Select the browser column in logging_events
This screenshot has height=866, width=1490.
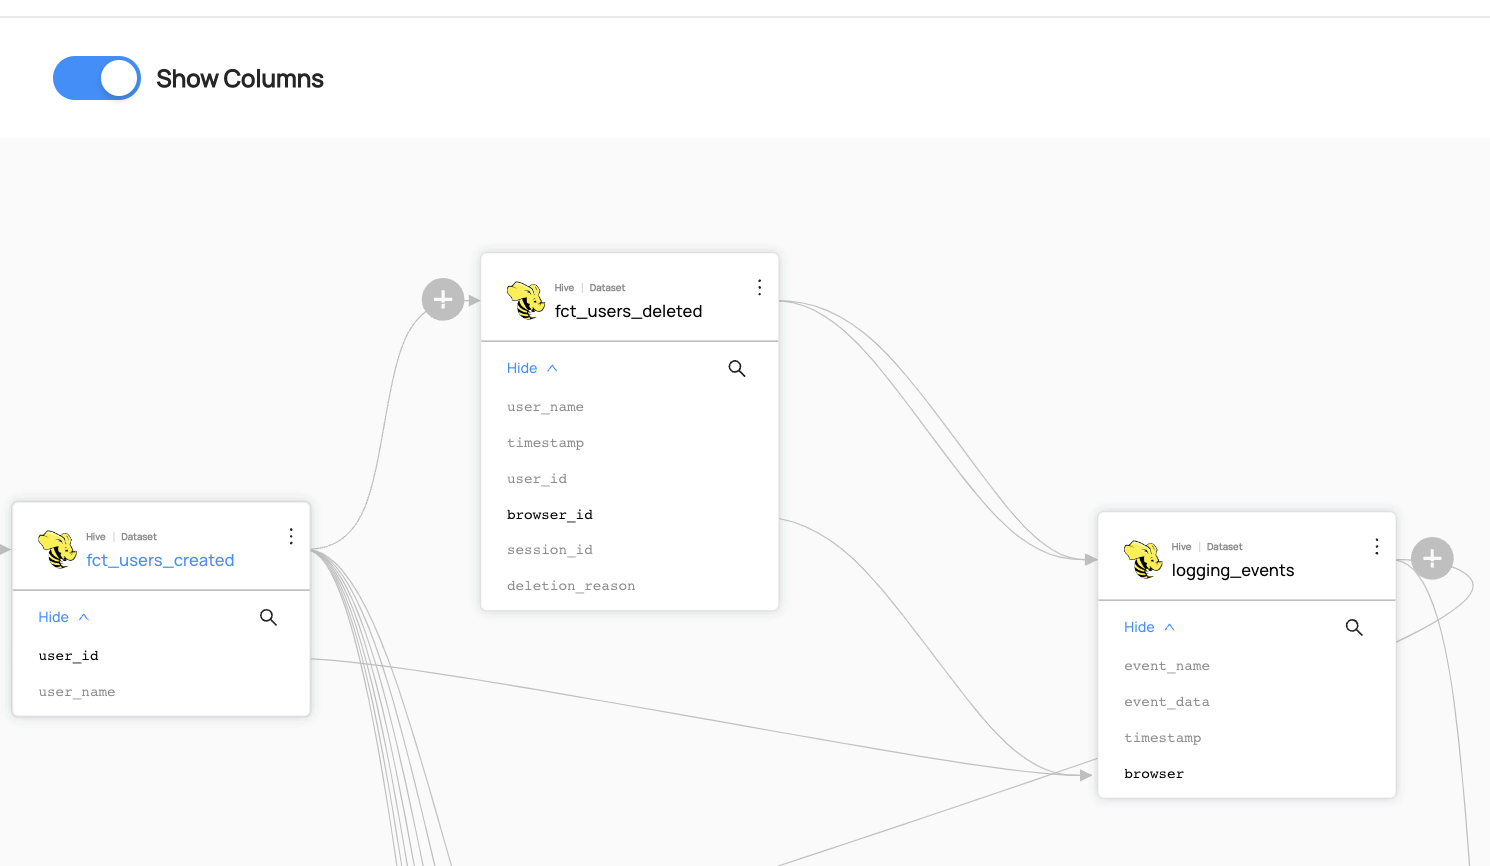pos(1154,773)
